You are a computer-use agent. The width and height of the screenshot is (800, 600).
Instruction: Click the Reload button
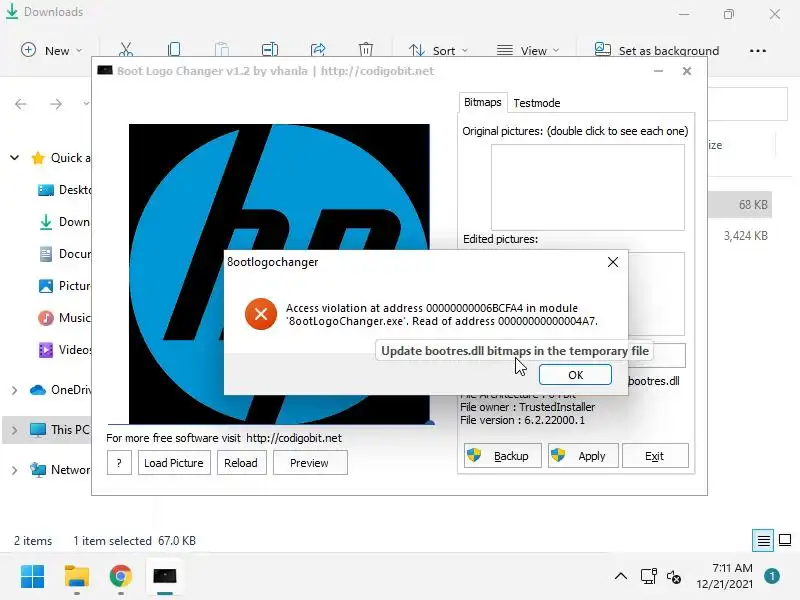point(241,463)
